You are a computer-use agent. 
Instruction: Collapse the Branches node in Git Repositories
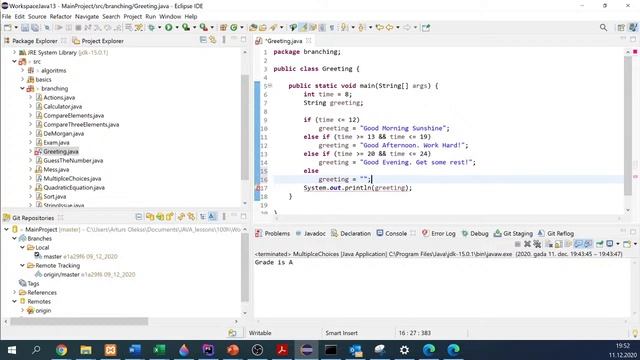tap(14, 238)
